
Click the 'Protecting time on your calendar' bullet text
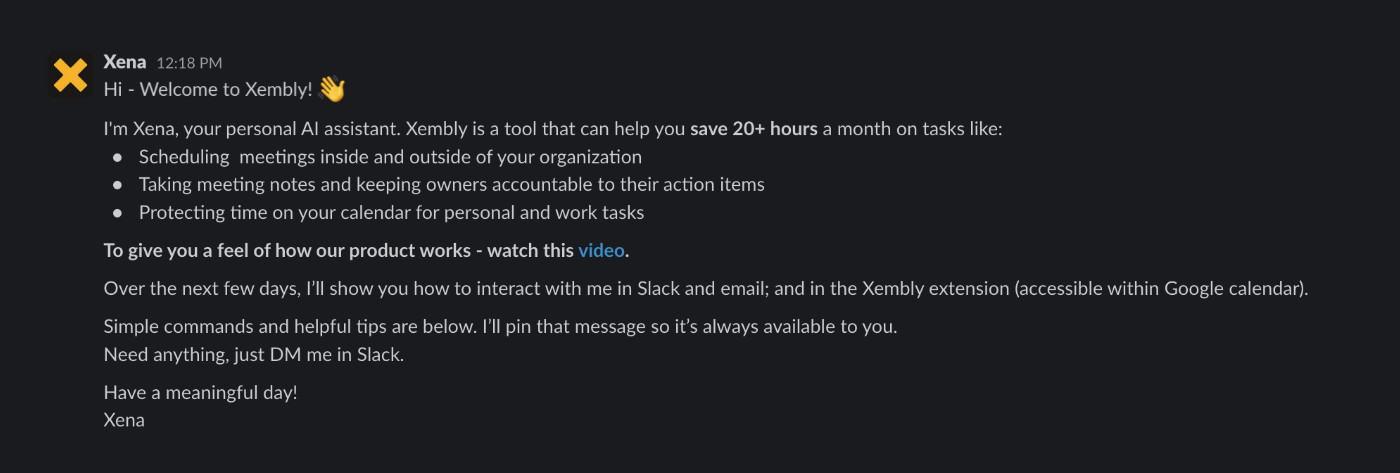391,212
